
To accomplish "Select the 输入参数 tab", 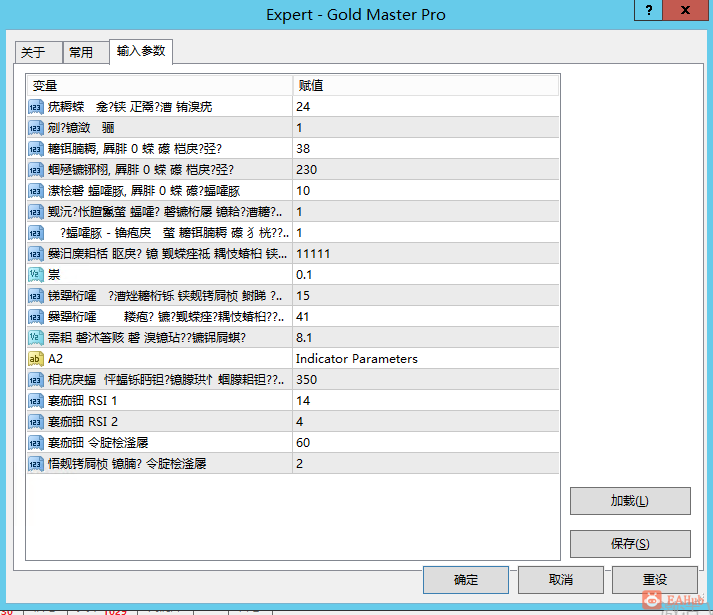I will (141, 51).
